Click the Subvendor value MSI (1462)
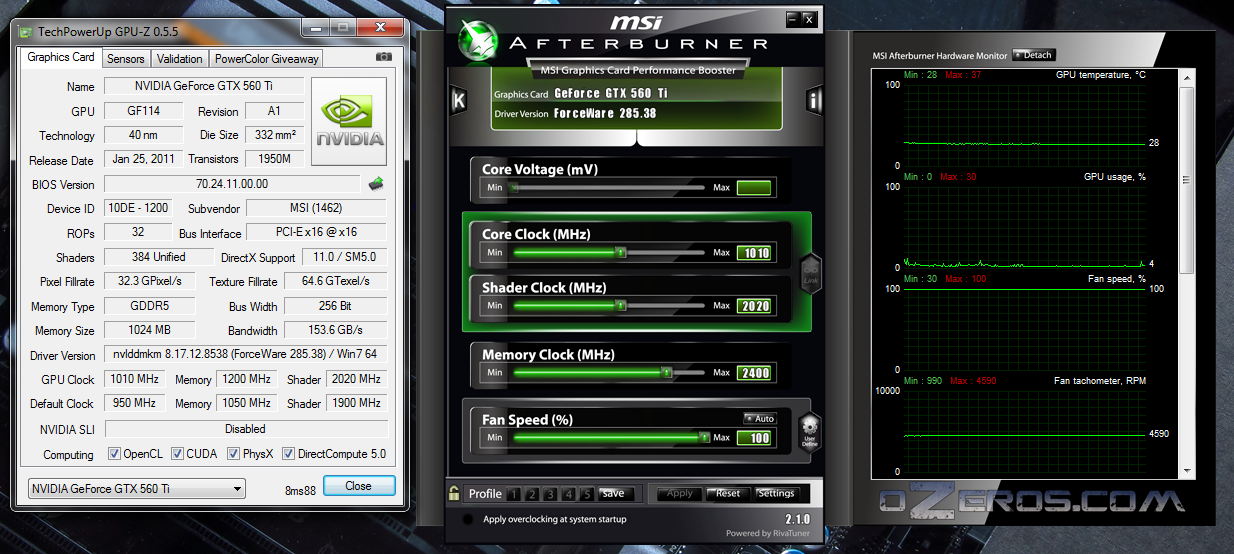This screenshot has height=554, width=1234. (x=317, y=208)
